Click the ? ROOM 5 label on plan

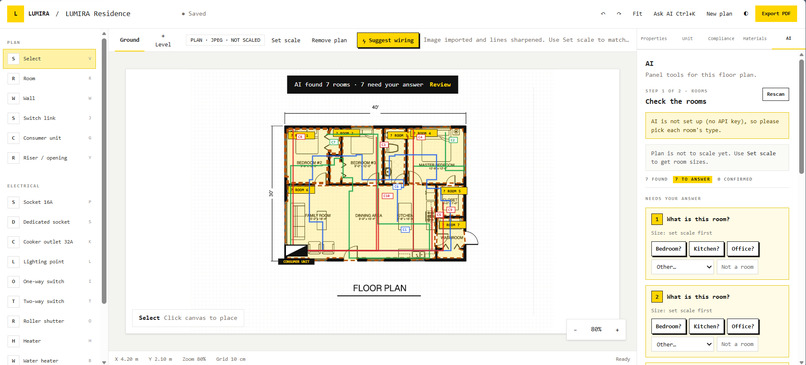(x=454, y=191)
